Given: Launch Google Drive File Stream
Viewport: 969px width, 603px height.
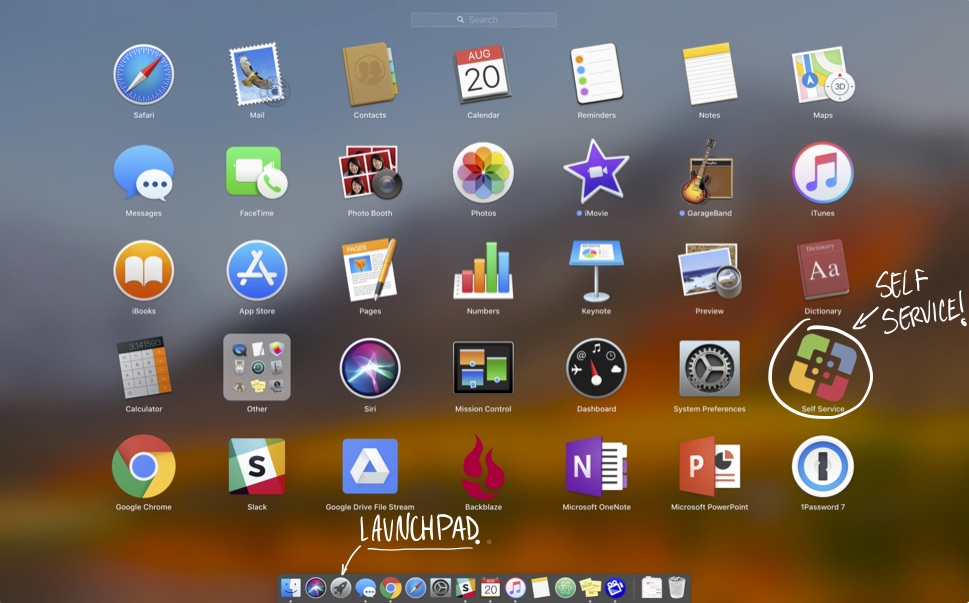Looking at the screenshot, I should coord(369,467).
